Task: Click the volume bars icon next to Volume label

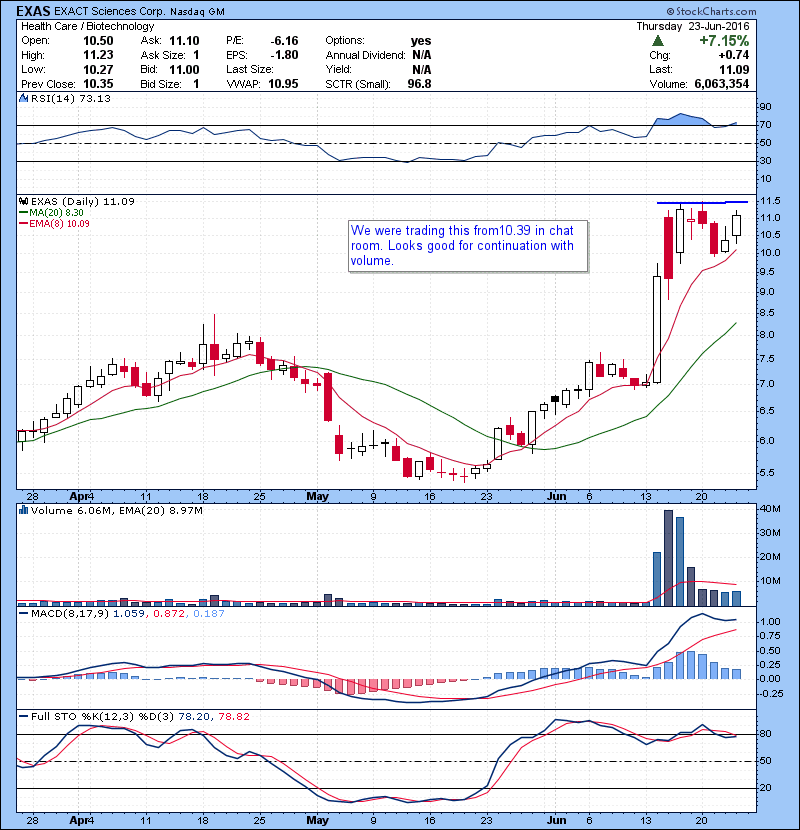Action: pos(23,510)
